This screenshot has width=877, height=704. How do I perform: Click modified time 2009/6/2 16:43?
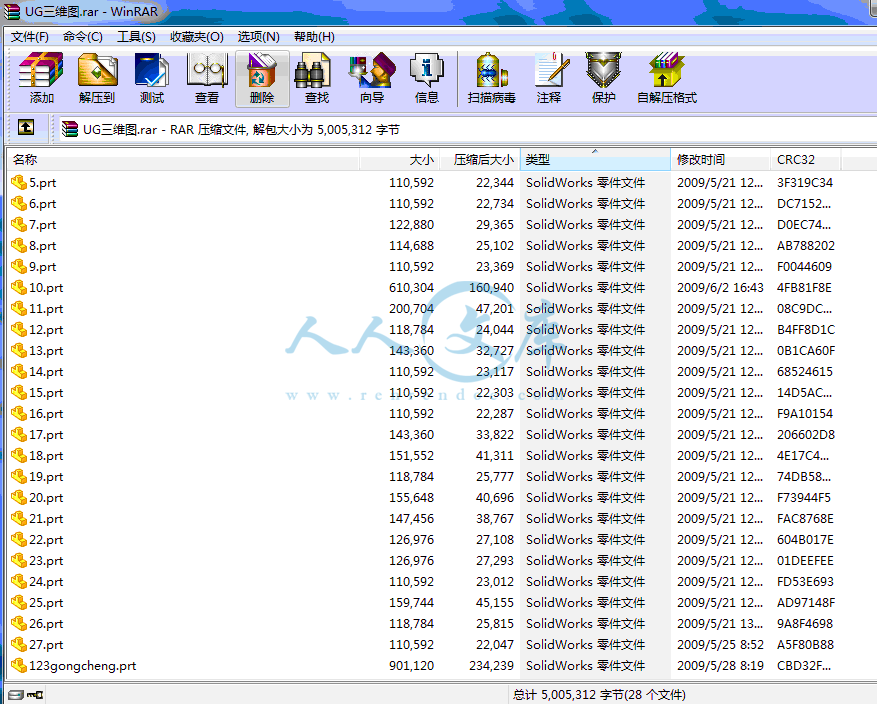tap(720, 287)
